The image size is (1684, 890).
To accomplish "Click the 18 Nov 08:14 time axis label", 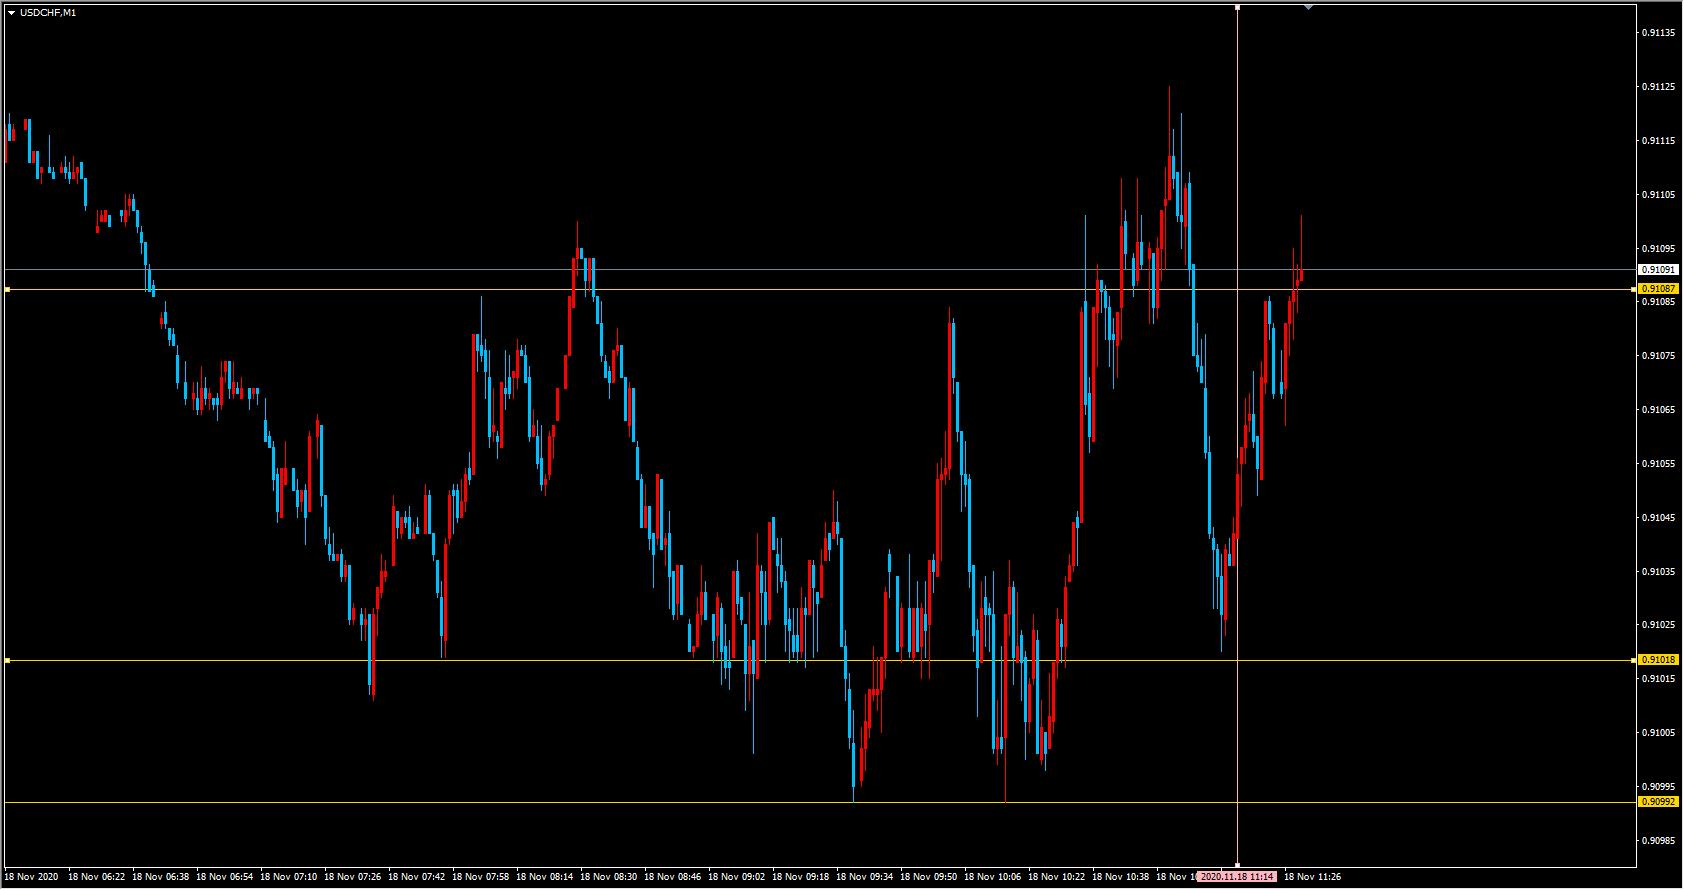I will pyautogui.click(x=544, y=877).
